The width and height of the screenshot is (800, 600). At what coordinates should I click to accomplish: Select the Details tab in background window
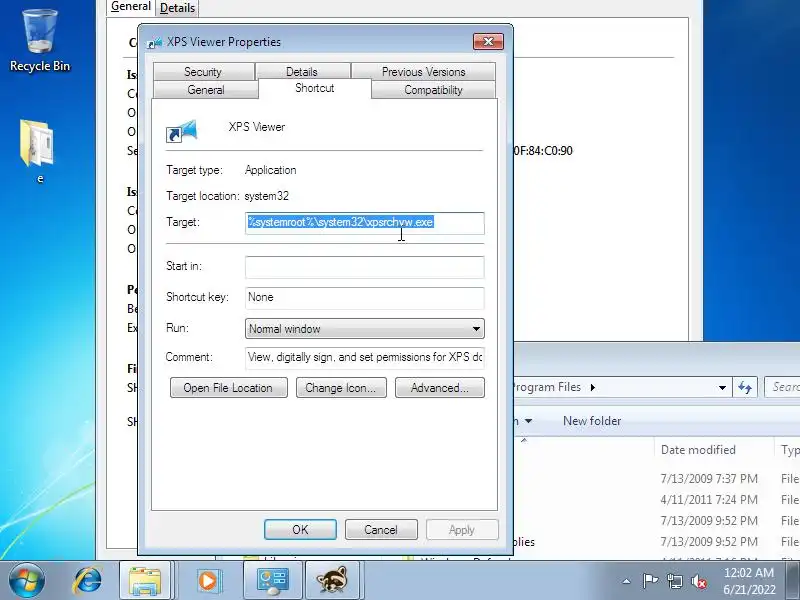(177, 8)
